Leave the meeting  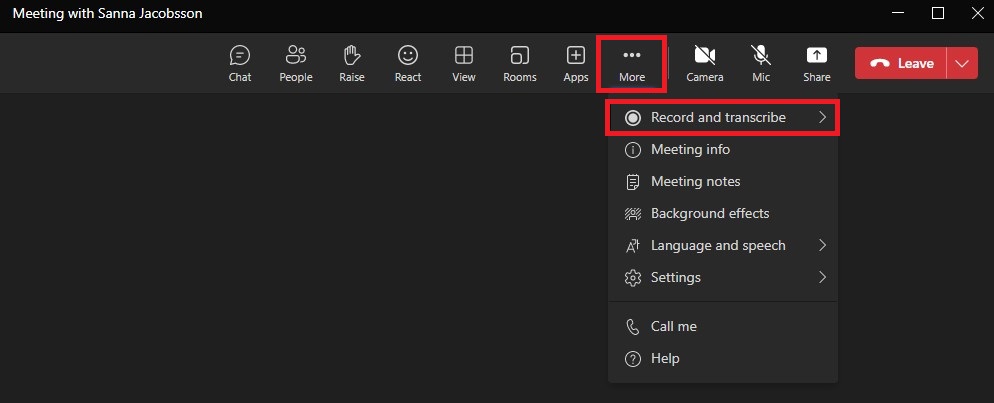902,63
